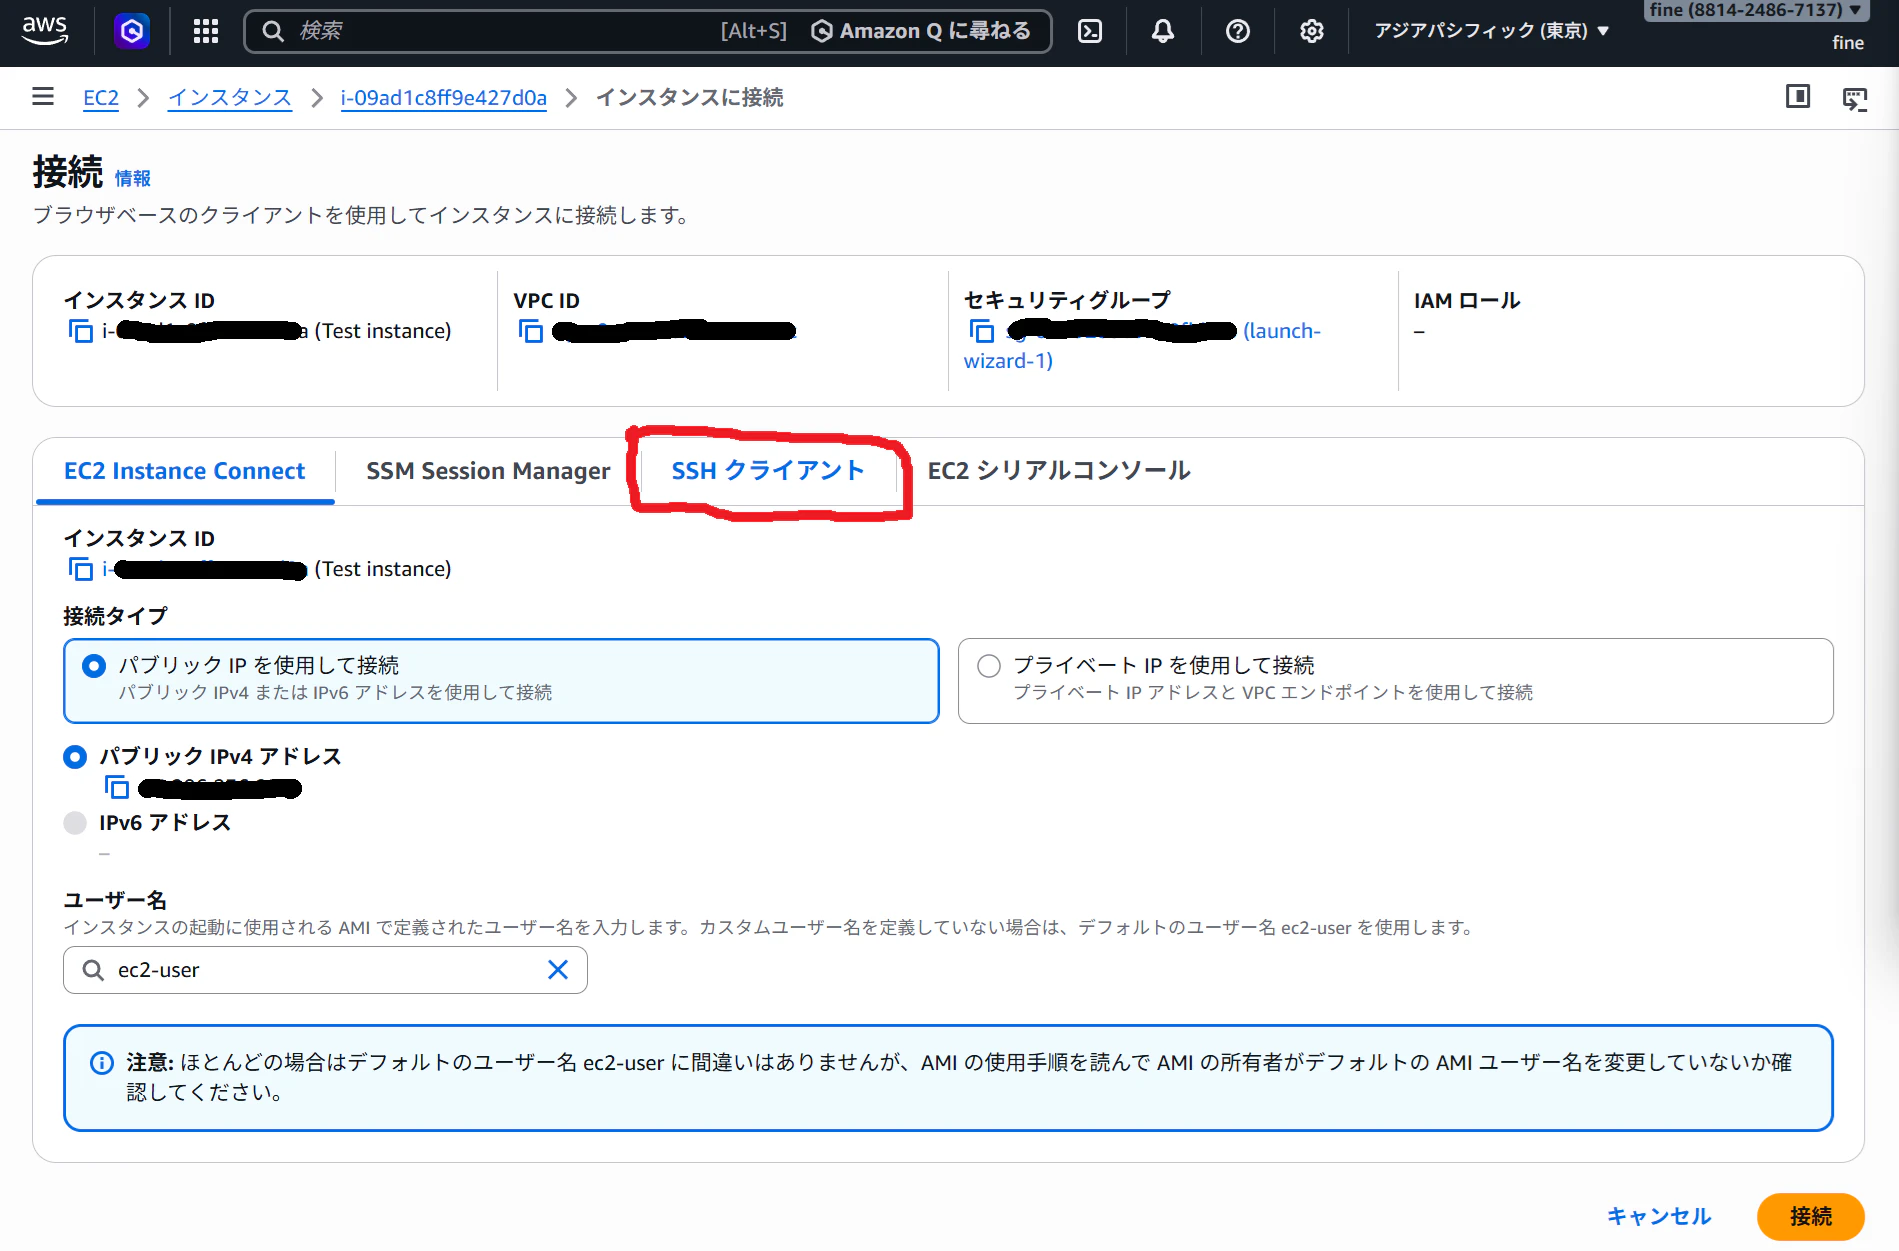Click the ユーザー名 label

click(x=116, y=900)
